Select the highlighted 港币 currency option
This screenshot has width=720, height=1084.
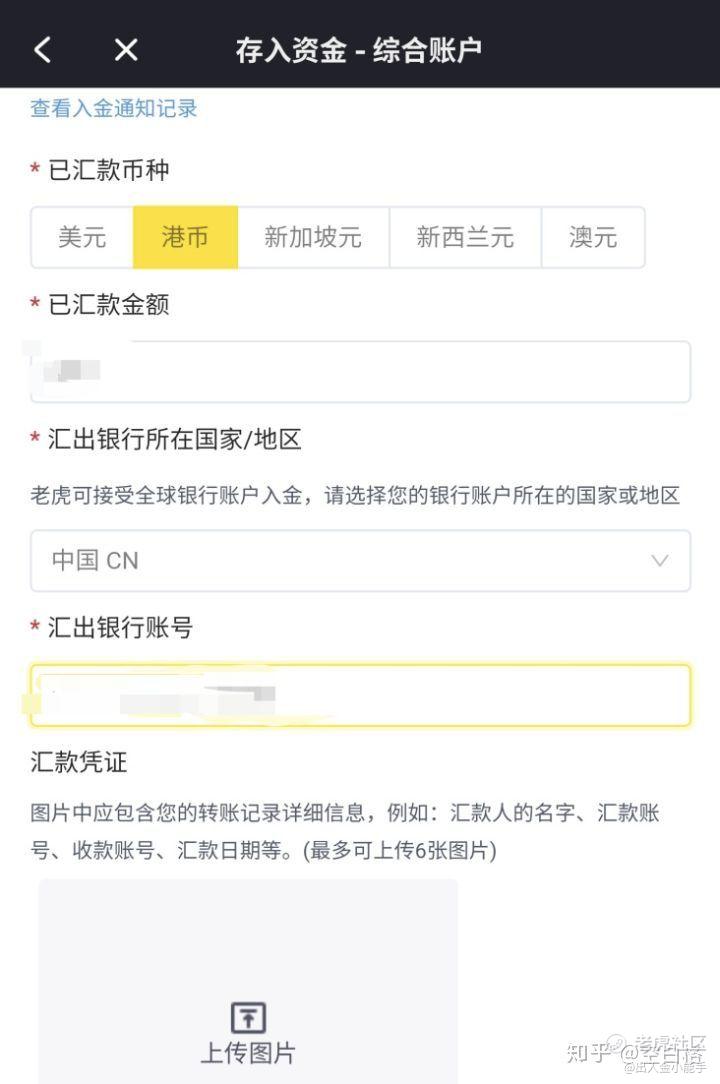tap(184, 237)
